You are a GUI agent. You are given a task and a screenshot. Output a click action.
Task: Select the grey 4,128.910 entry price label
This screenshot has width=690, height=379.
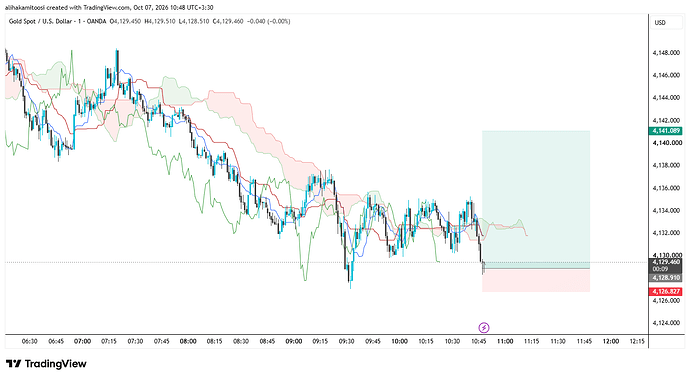666,278
